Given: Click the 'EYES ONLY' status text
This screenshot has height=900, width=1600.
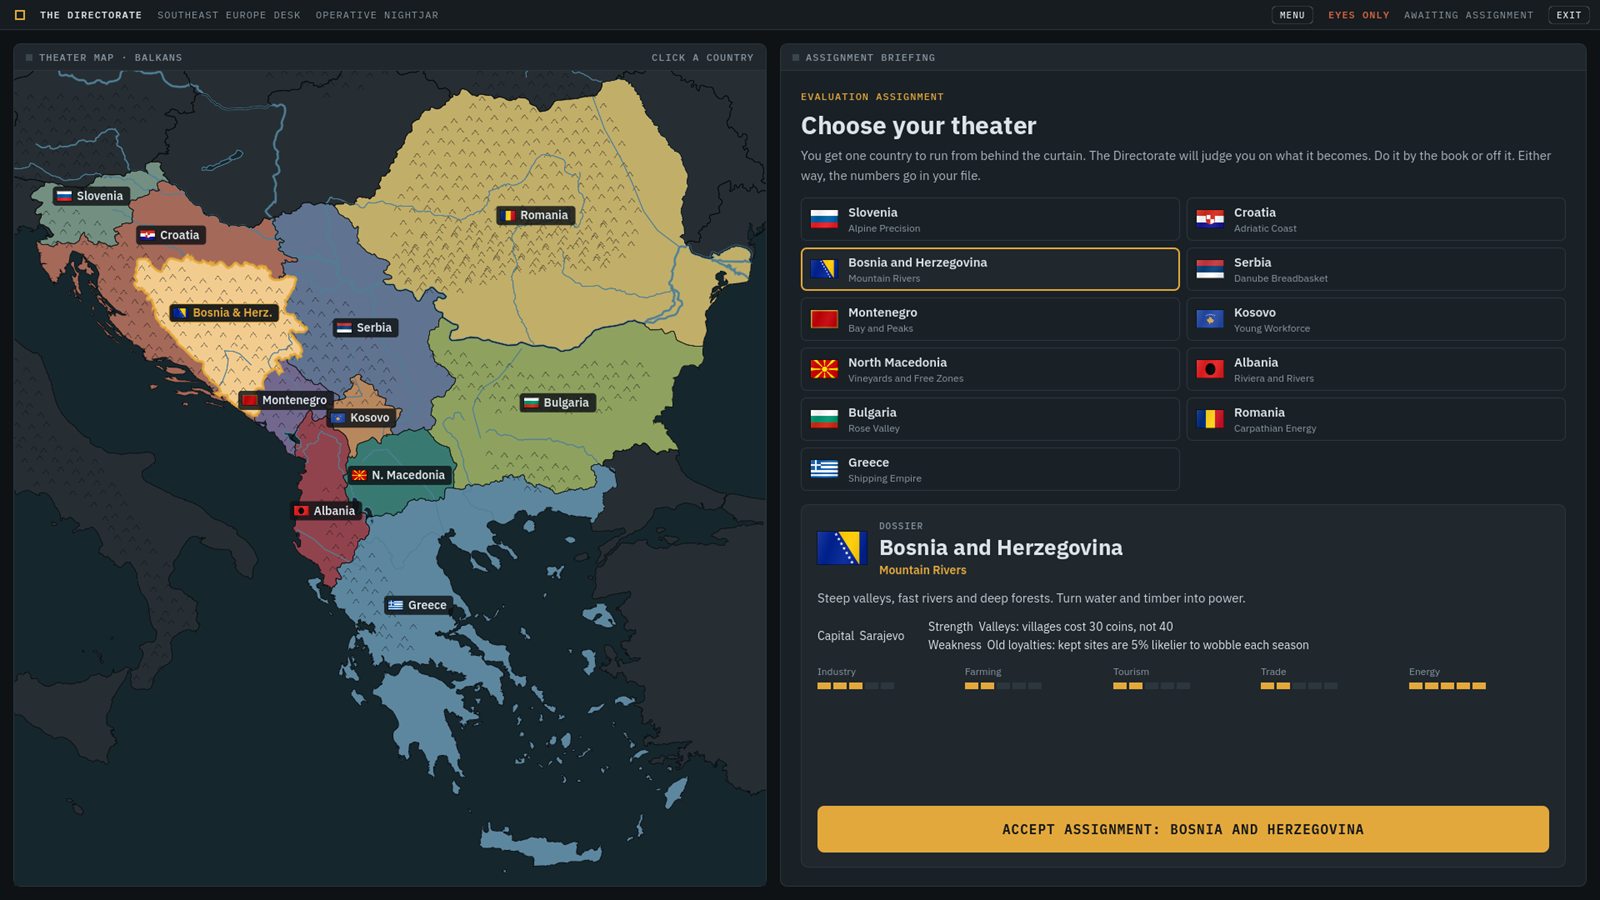Looking at the screenshot, I should point(1358,15).
